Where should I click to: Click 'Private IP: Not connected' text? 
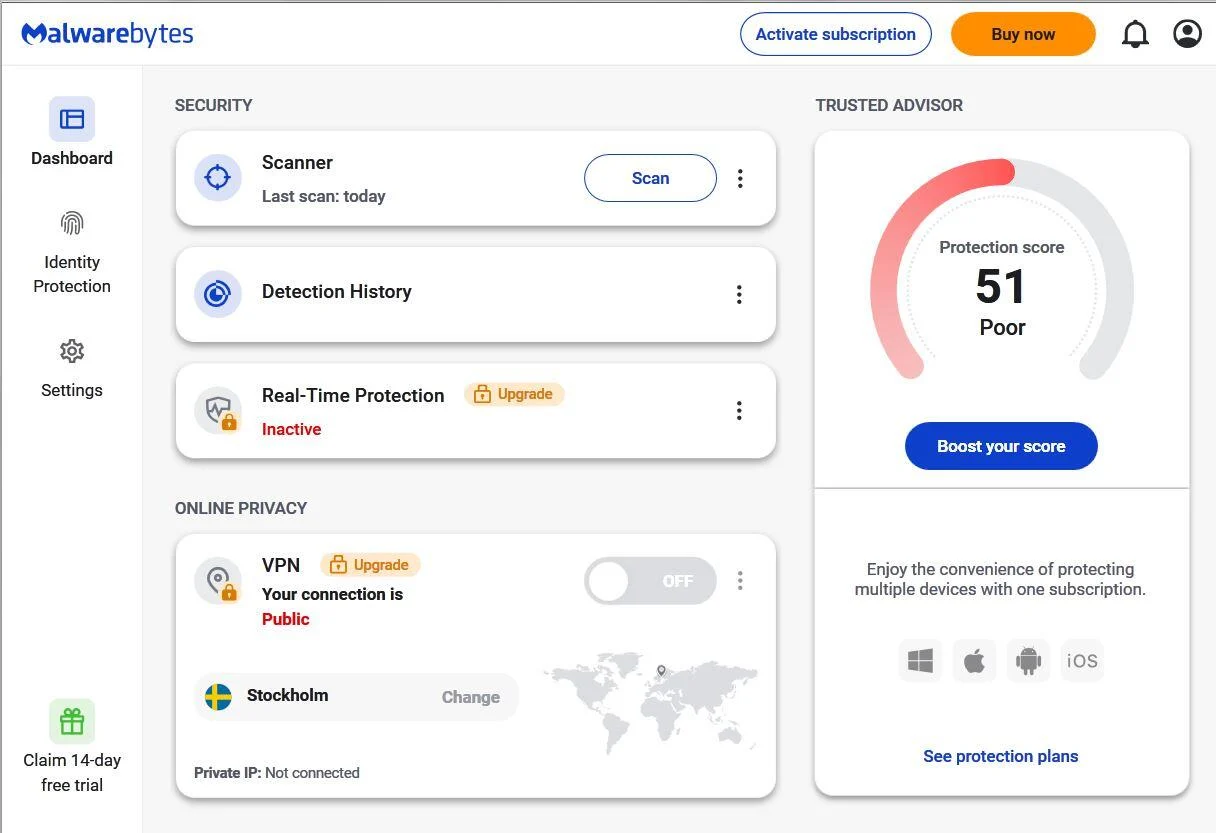(277, 772)
